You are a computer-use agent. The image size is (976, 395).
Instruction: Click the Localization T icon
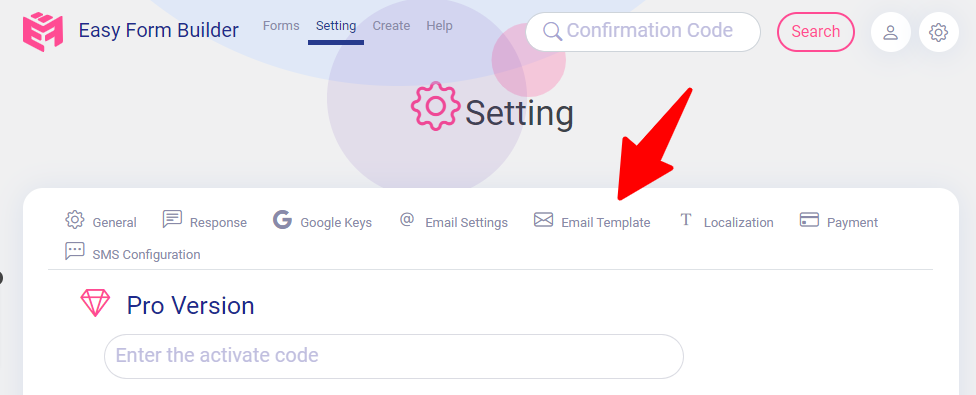(x=686, y=220)
